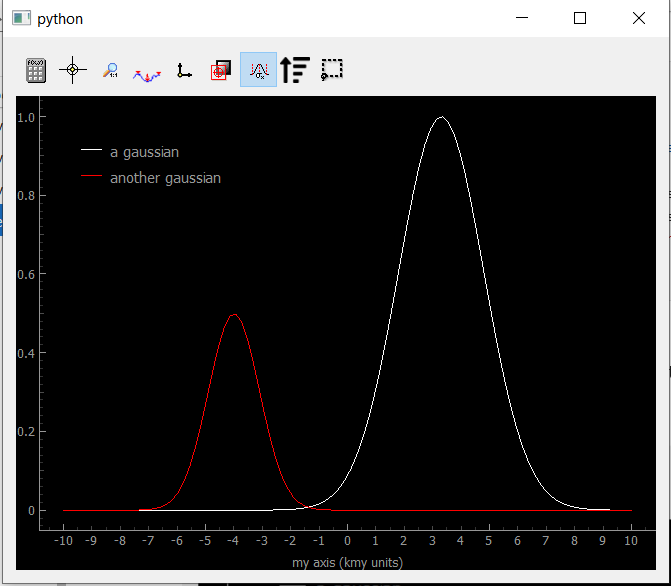
Task: Click the f(x) calculator icon in toolbar
Action: tap(36, 70)
